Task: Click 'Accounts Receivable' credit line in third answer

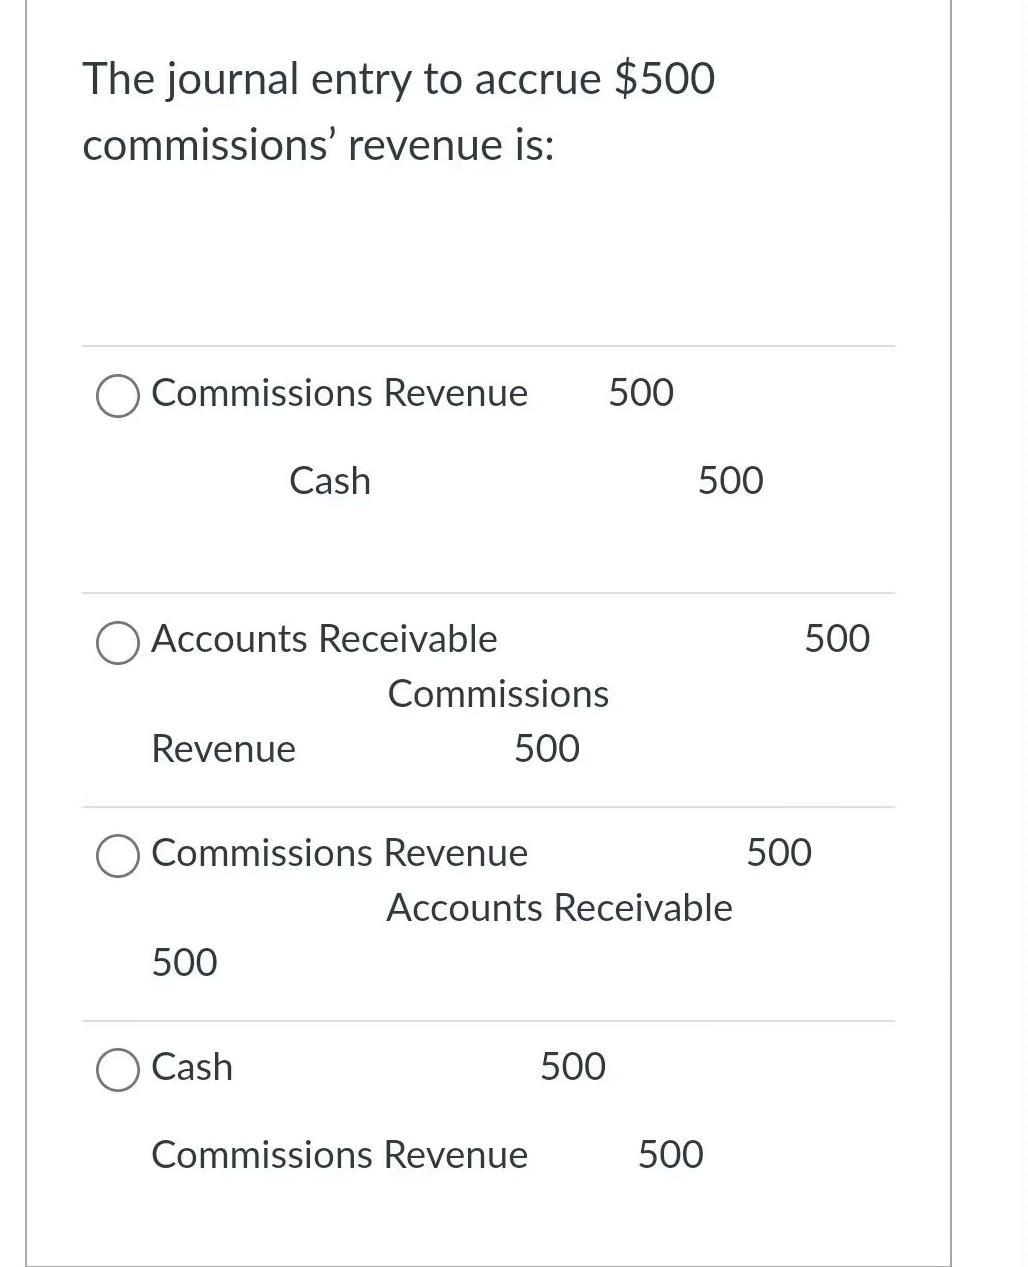Action: tap(559, 908)
